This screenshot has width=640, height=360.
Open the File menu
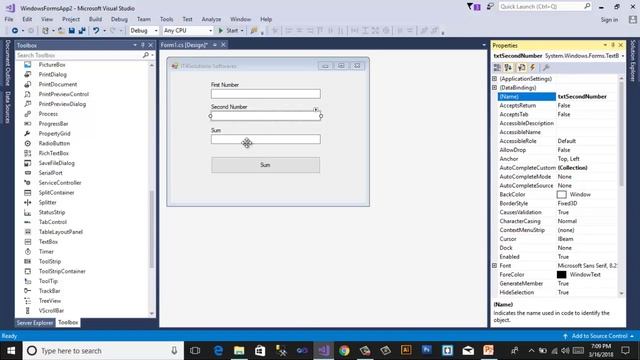coord(9,19)
